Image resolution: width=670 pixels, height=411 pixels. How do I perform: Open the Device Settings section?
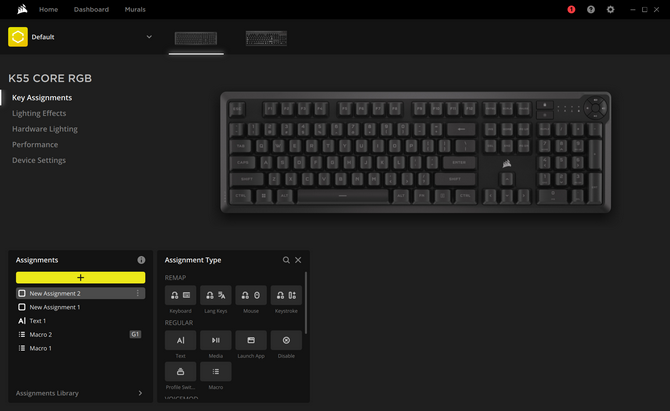[x=39, y=160]
